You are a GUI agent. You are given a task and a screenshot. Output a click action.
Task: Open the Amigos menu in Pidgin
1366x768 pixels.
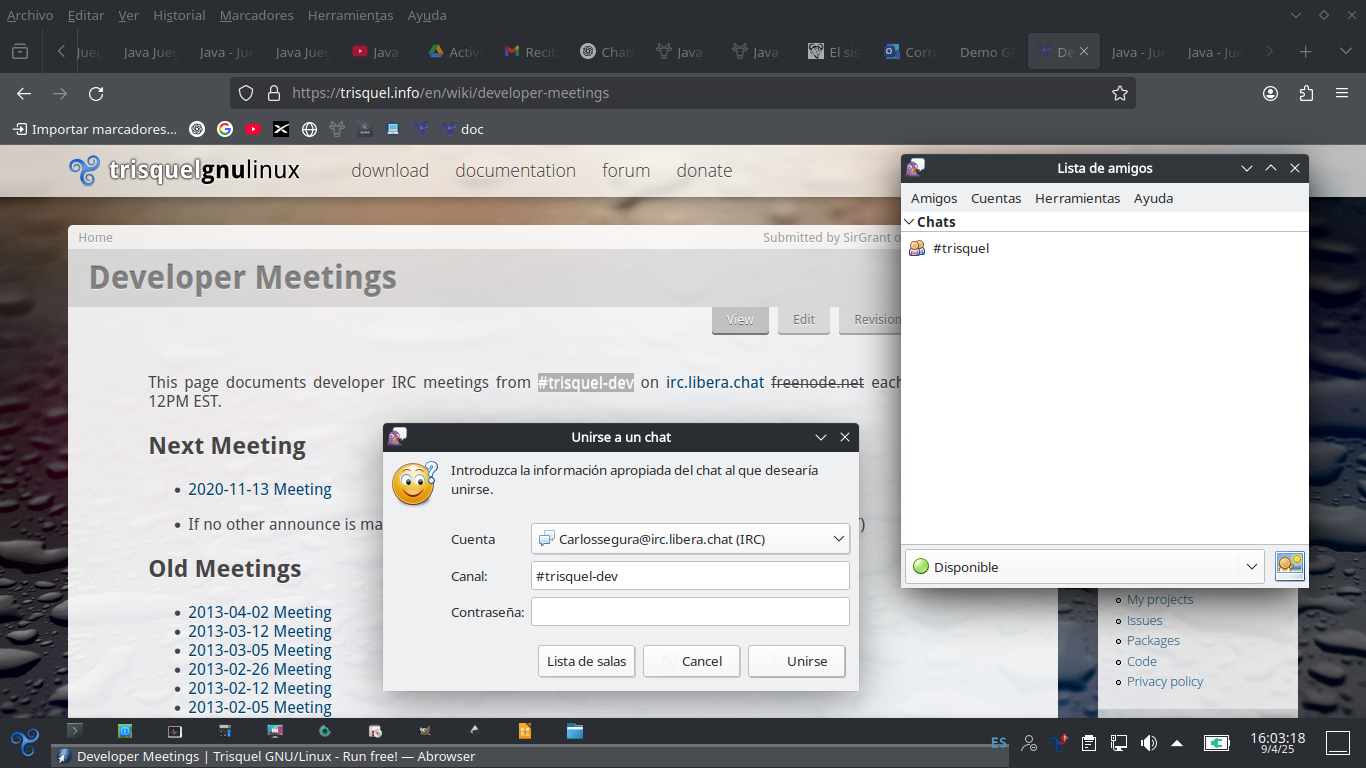click(x=934, y=198)
